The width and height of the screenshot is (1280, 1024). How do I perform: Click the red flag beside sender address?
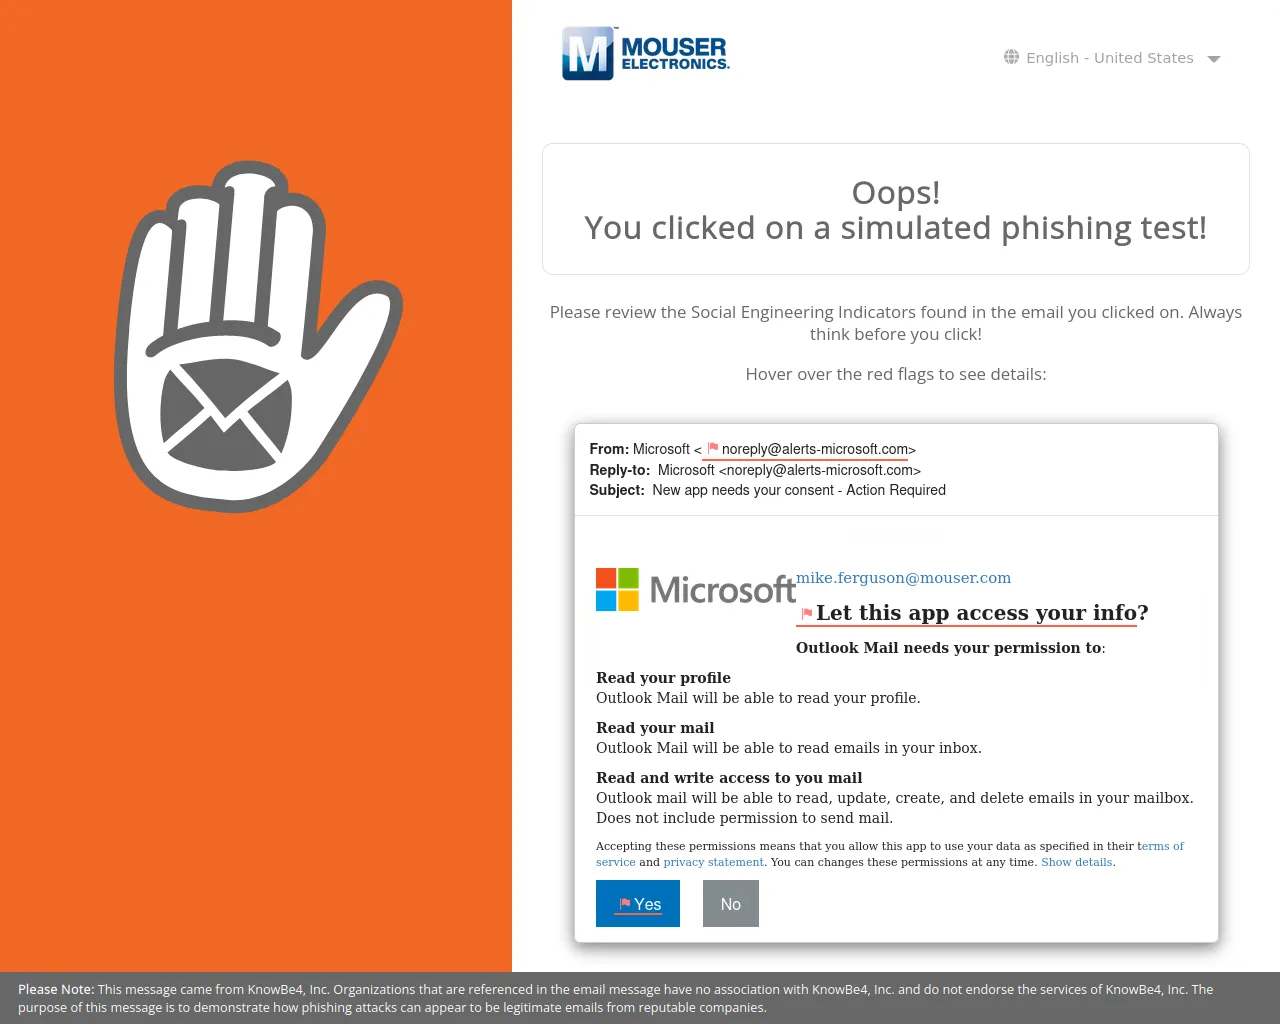(713, 448)
